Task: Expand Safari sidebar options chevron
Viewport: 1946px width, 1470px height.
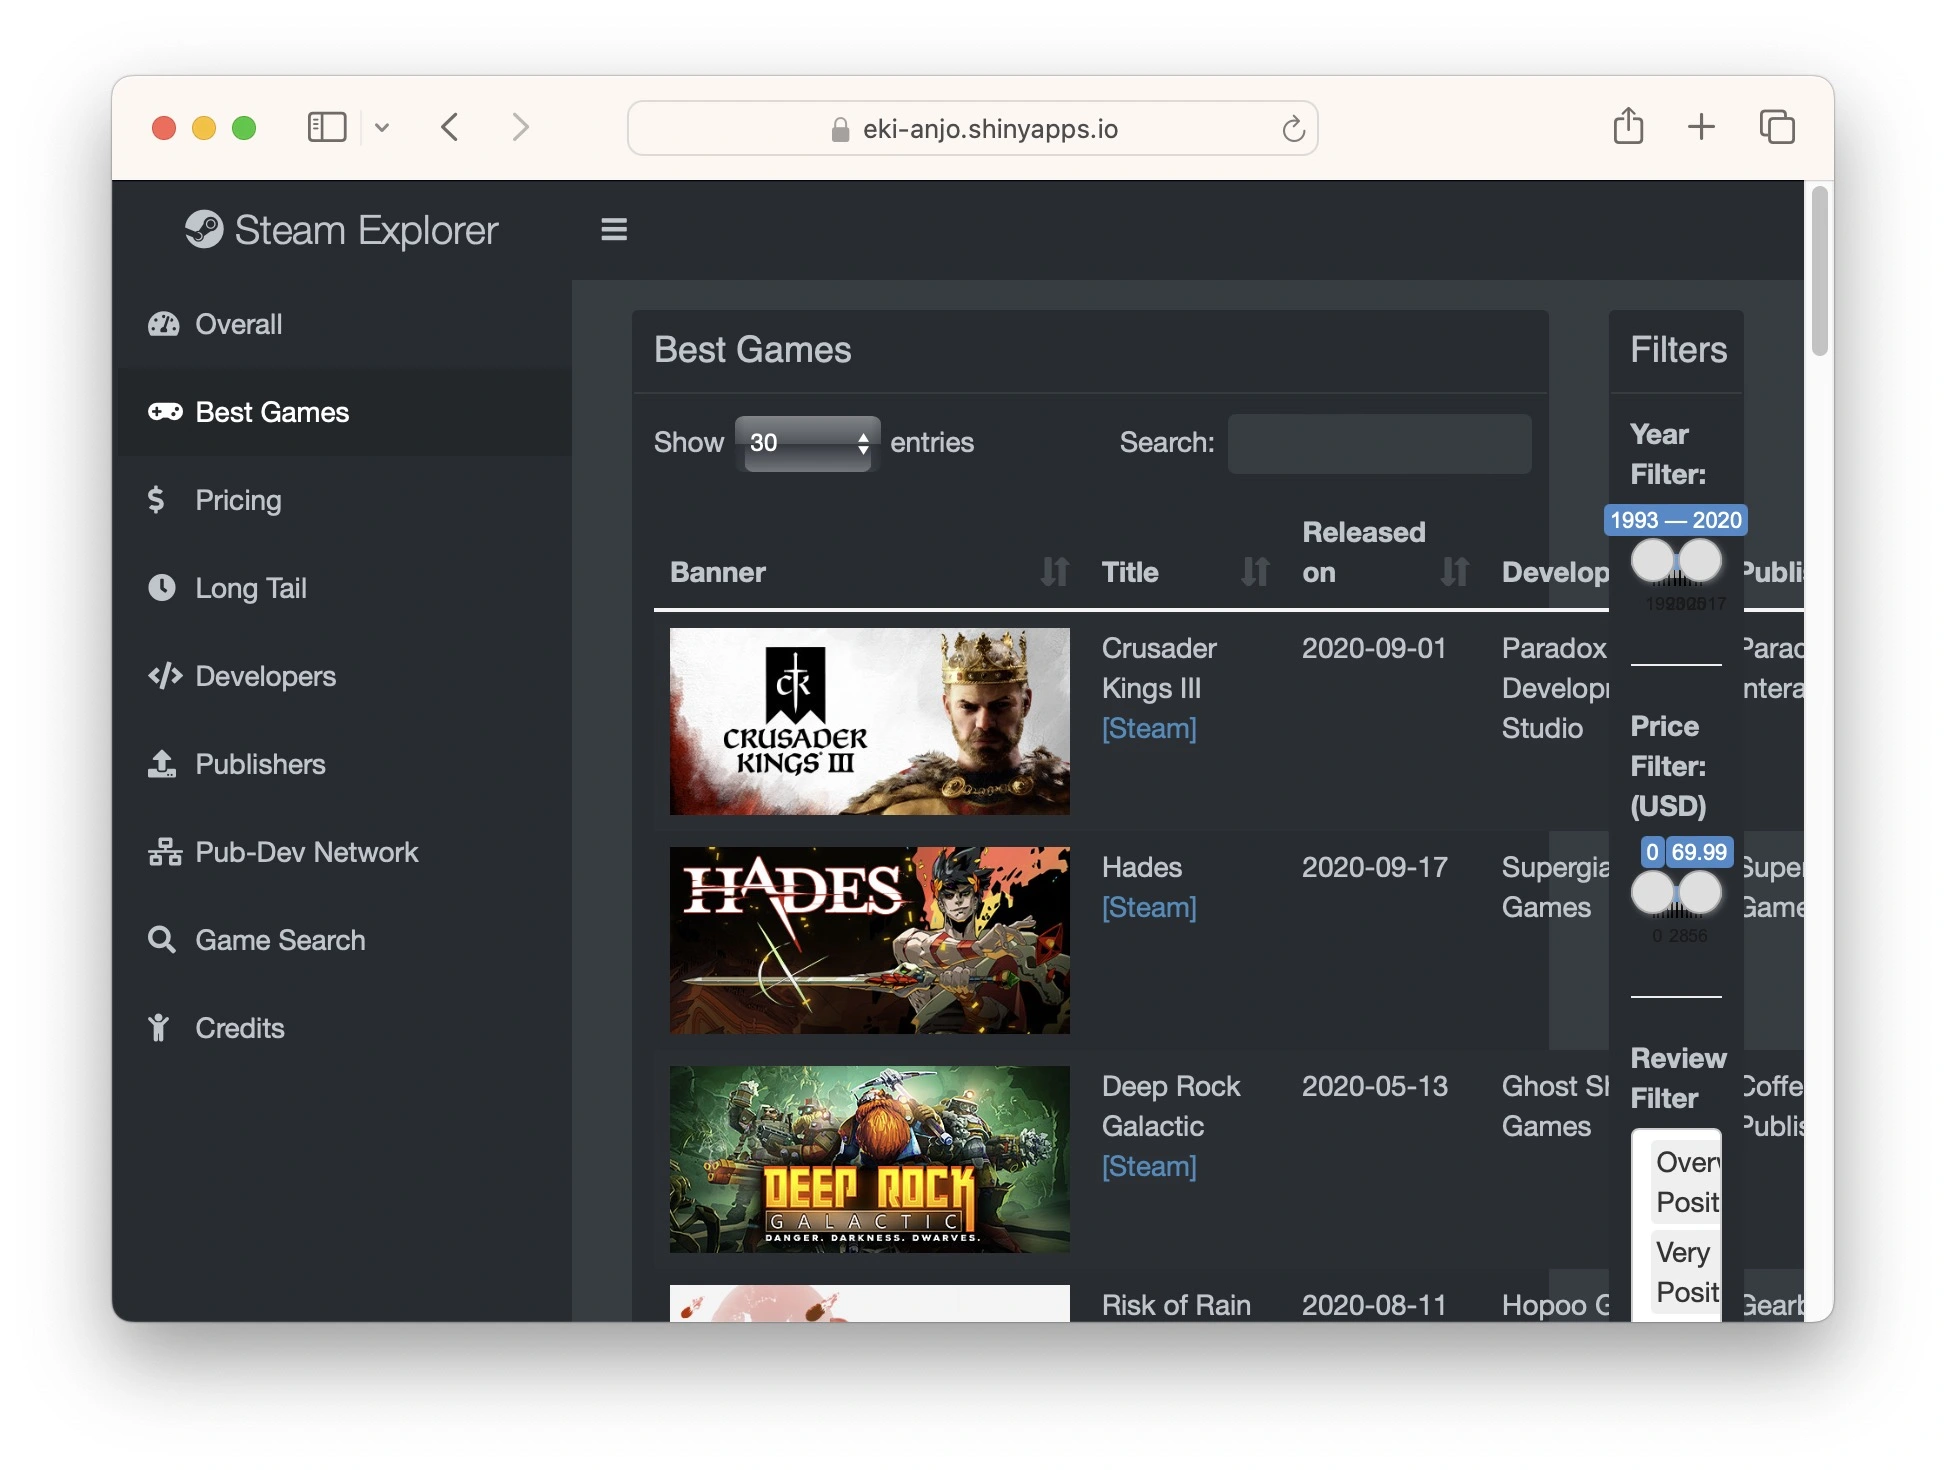Action: tap(382, 128)
